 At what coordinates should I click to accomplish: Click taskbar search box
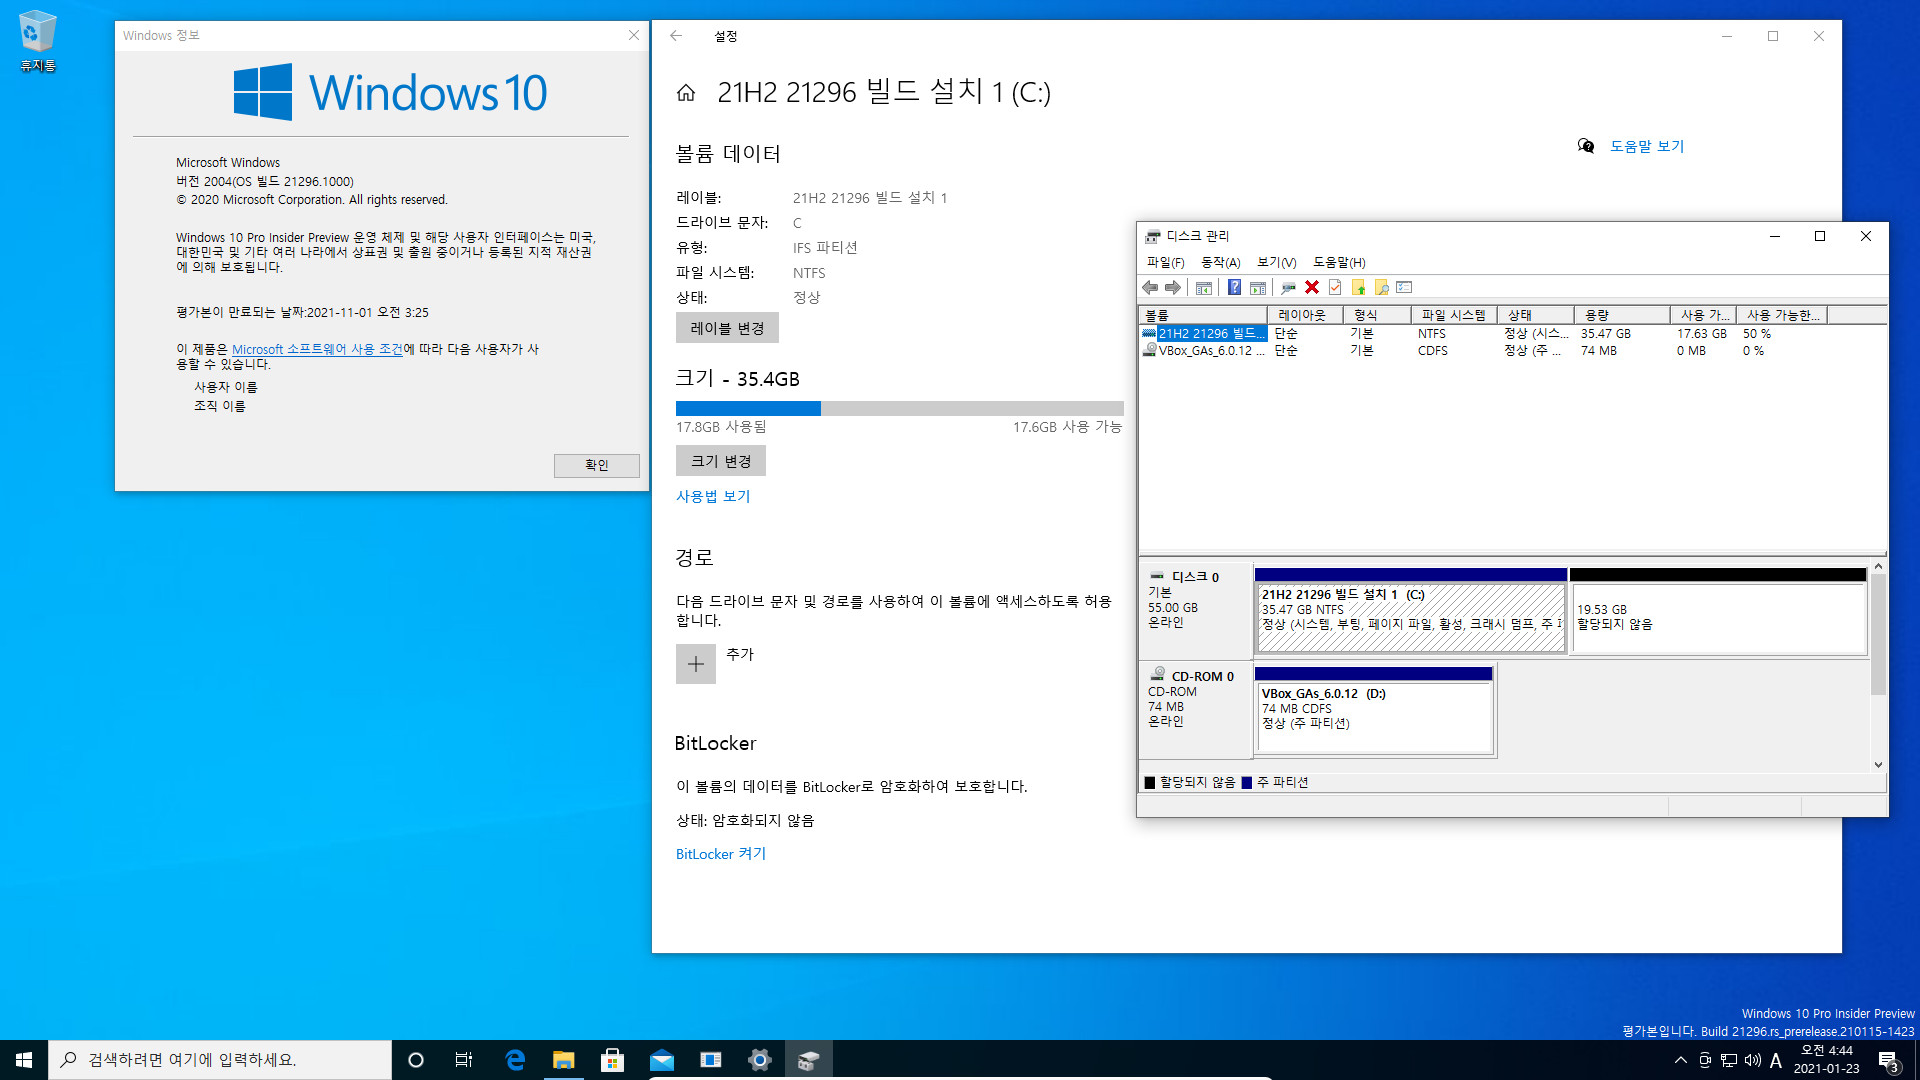pyautogui.click(x=220, y=1060)
